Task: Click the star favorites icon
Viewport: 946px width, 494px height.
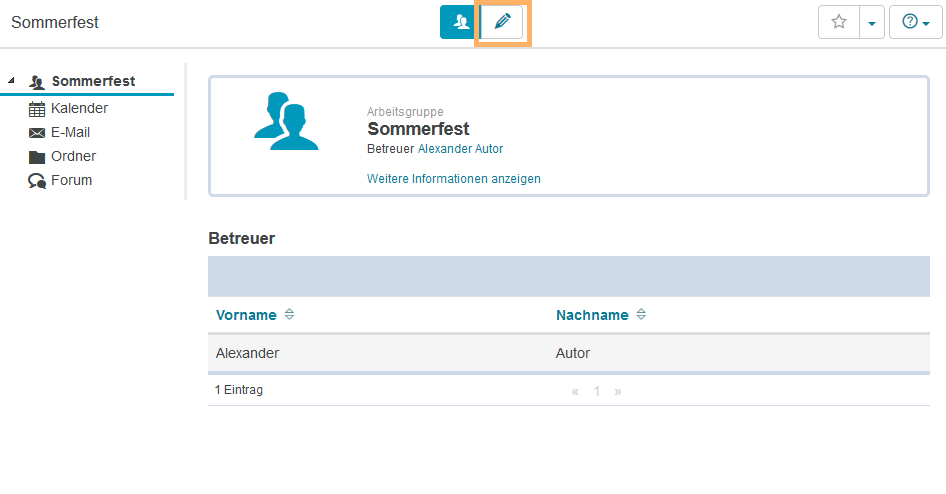Action: (x=839, y=22)
